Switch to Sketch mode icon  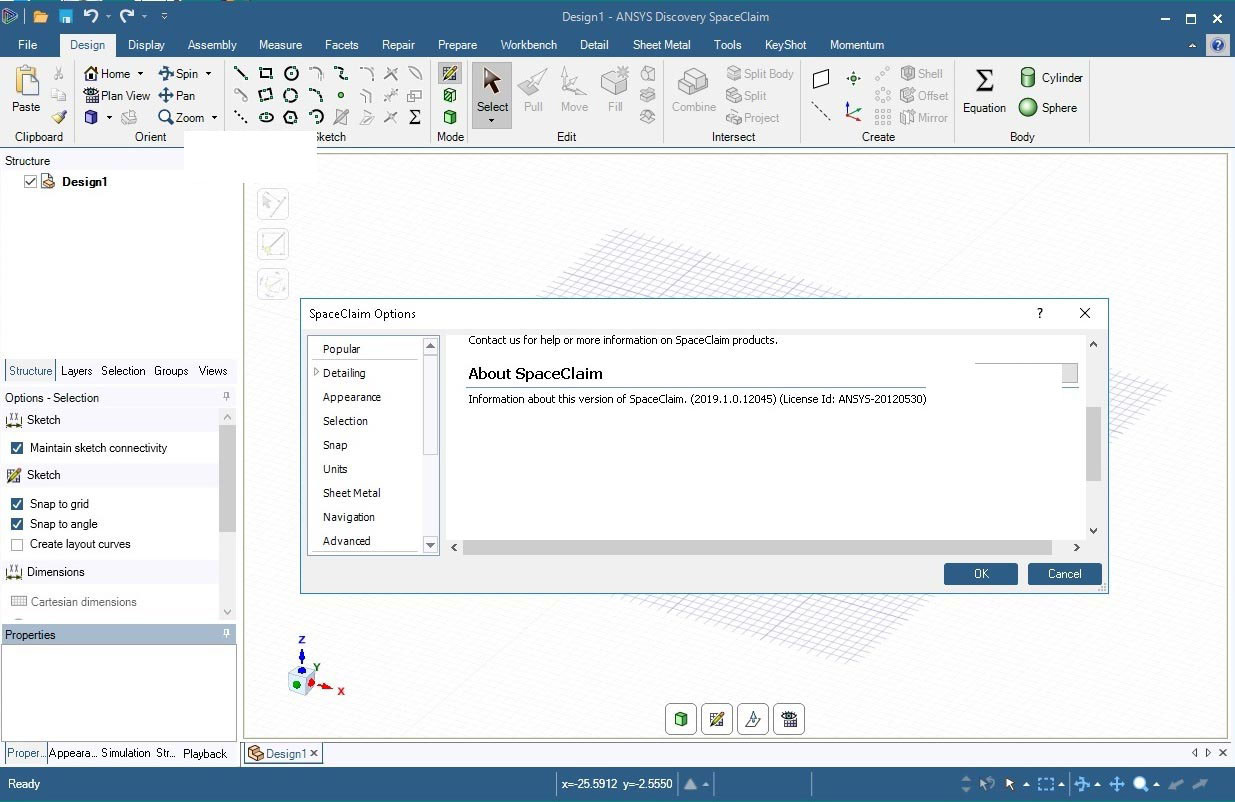[450, 73]
